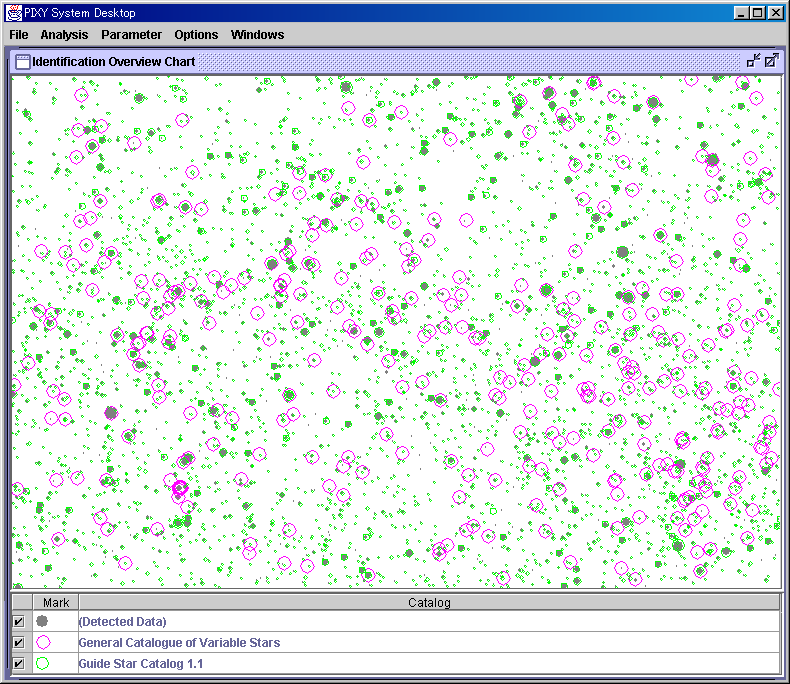Expand the Parameter menu
The width and height of the screenshot is (790, 684).
131,35
